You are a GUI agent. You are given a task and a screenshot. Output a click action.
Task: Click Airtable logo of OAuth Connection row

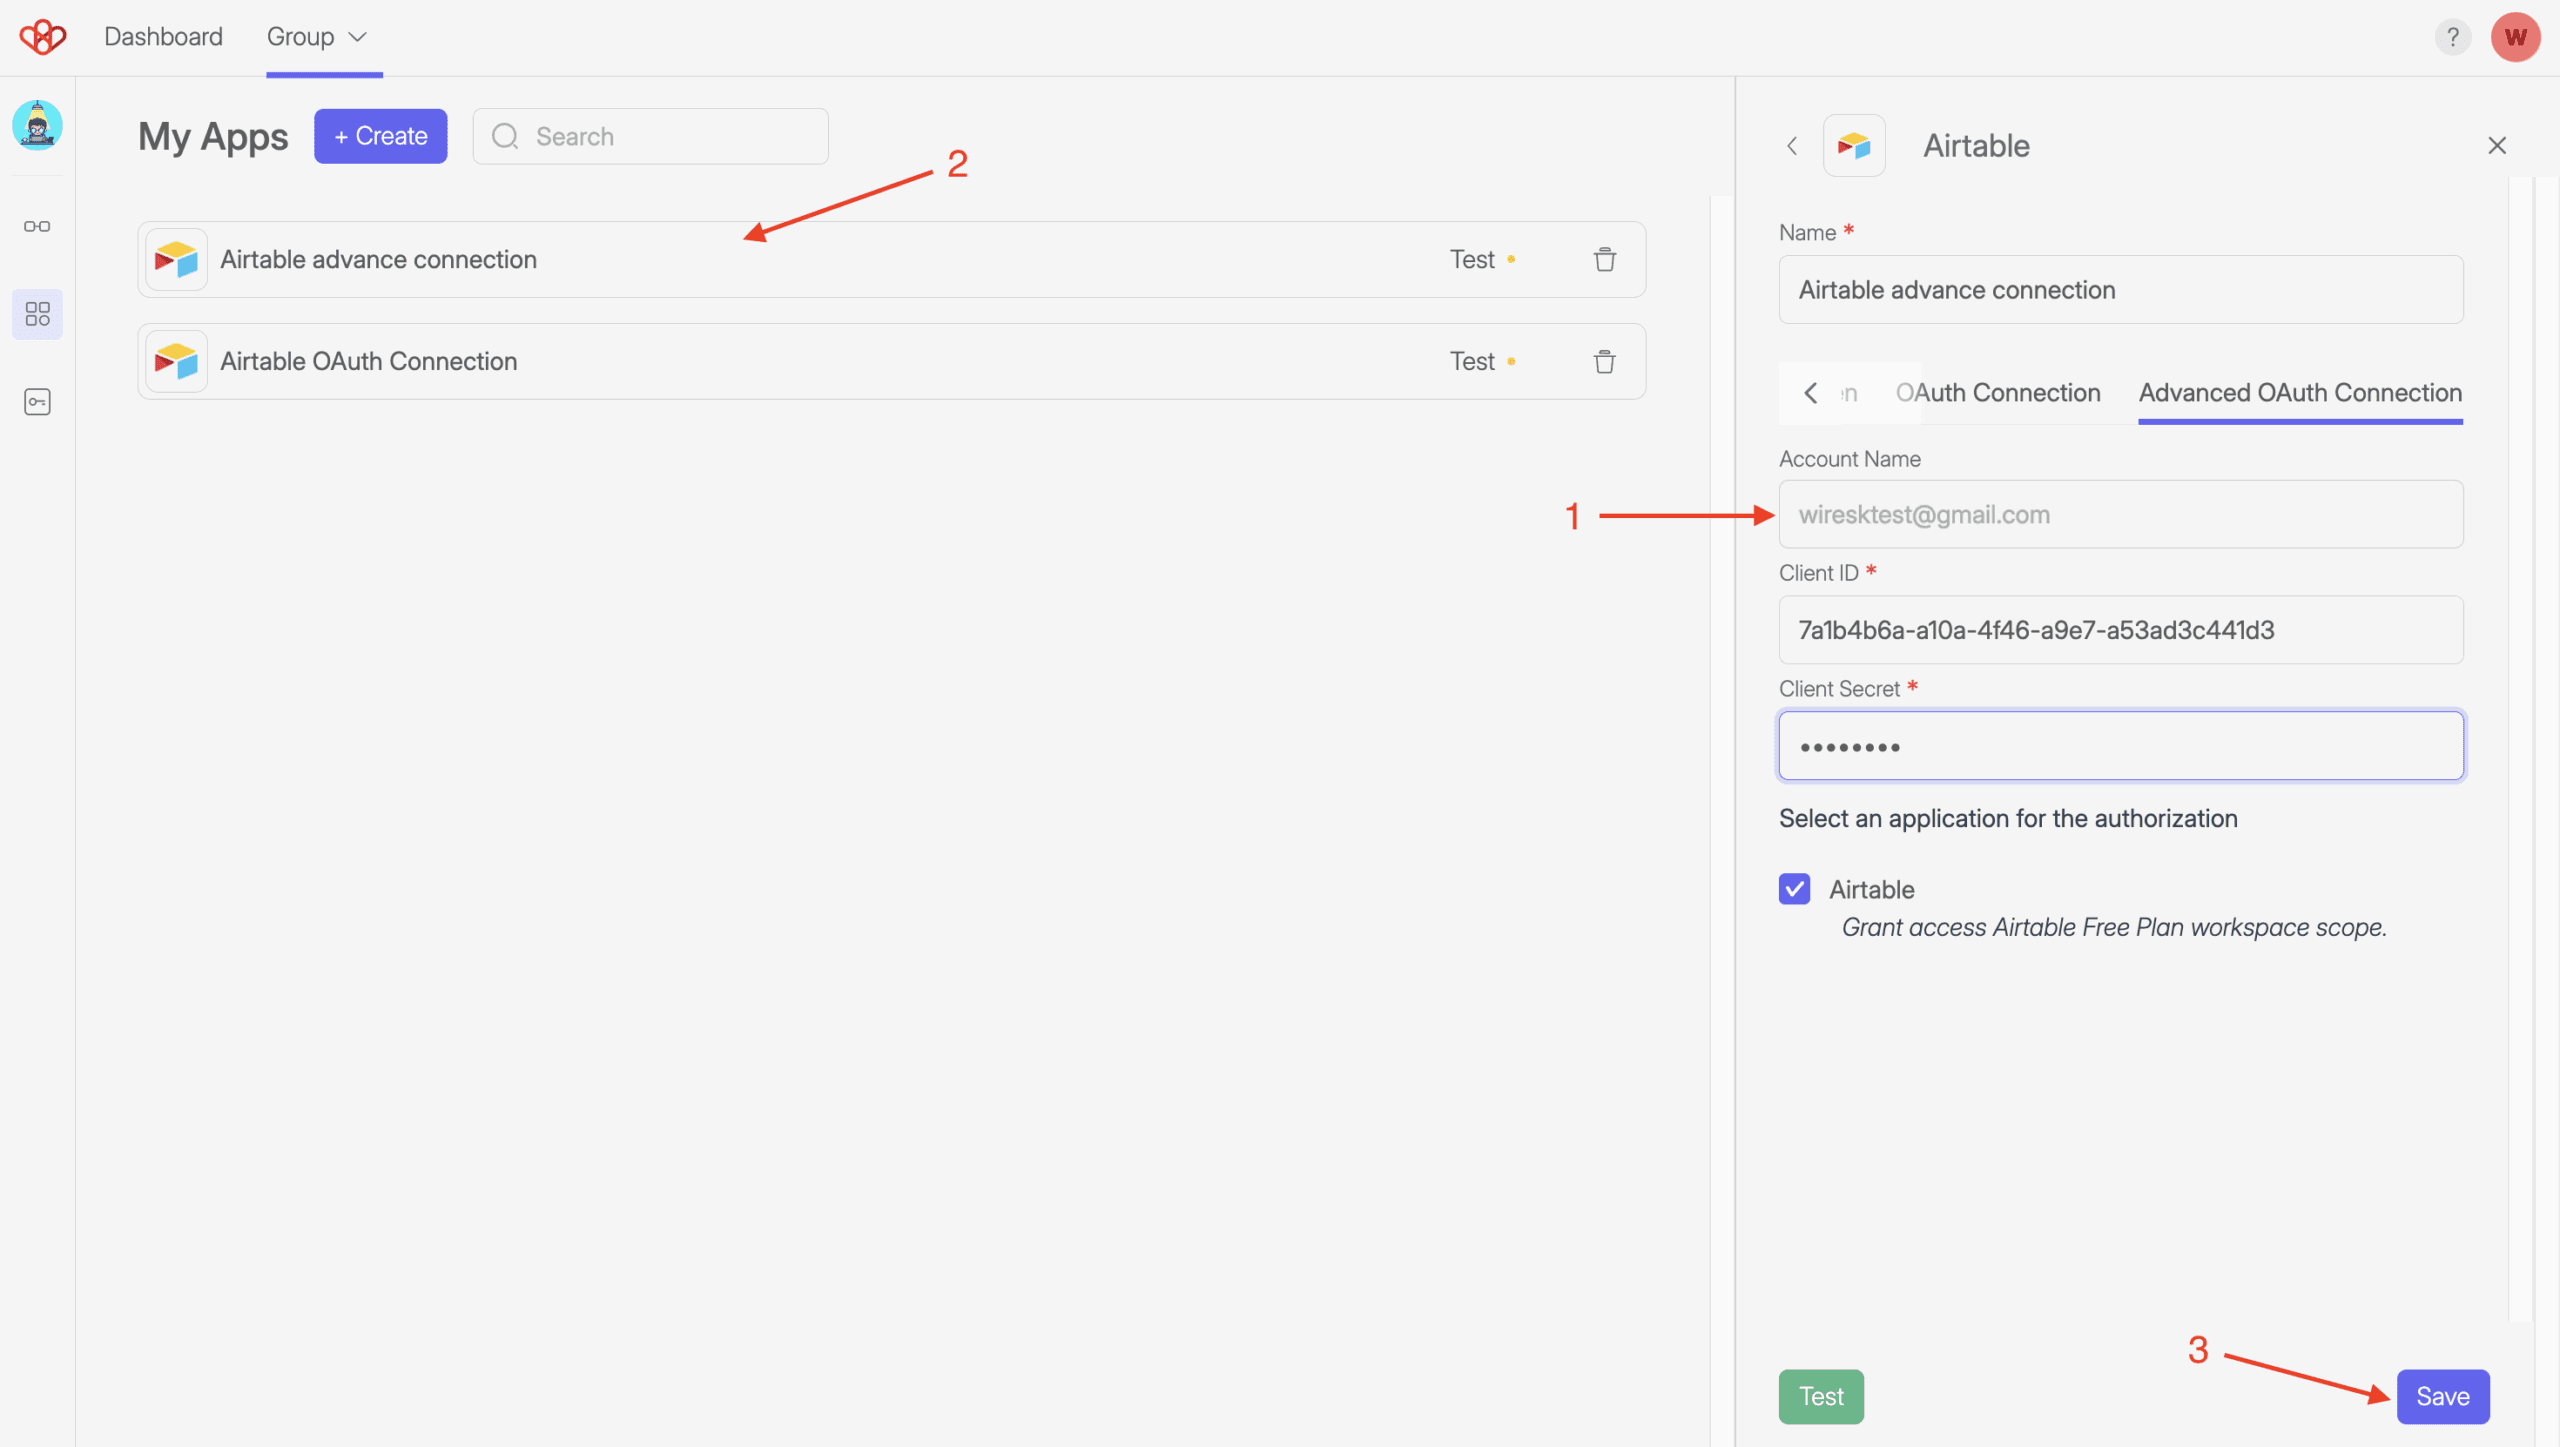(x=176, y=361)
